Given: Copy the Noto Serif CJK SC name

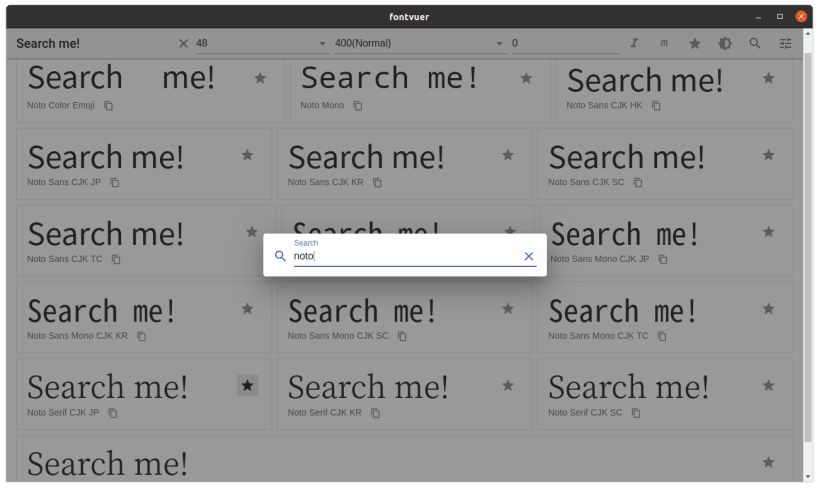Looking at the screenshot, I should tap(636, 413).
